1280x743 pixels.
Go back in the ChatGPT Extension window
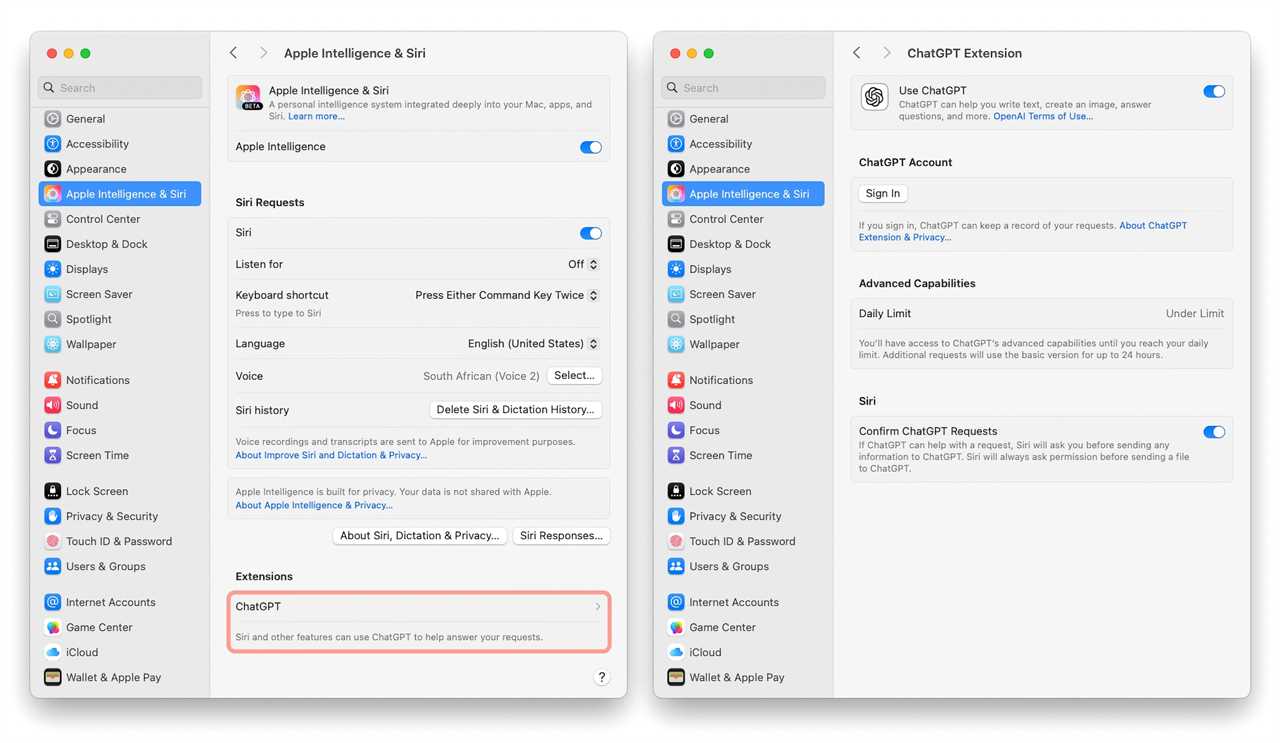point(857,53)
